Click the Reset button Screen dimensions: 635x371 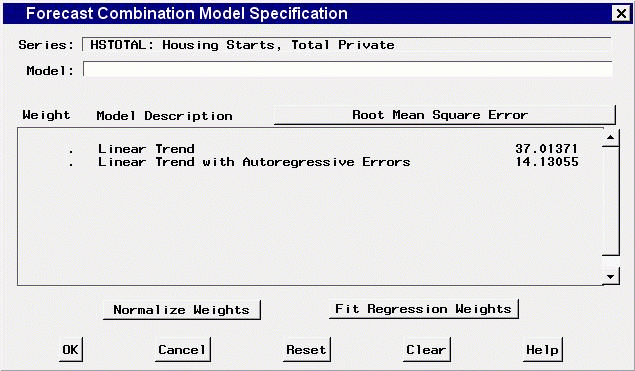point(306,349)
